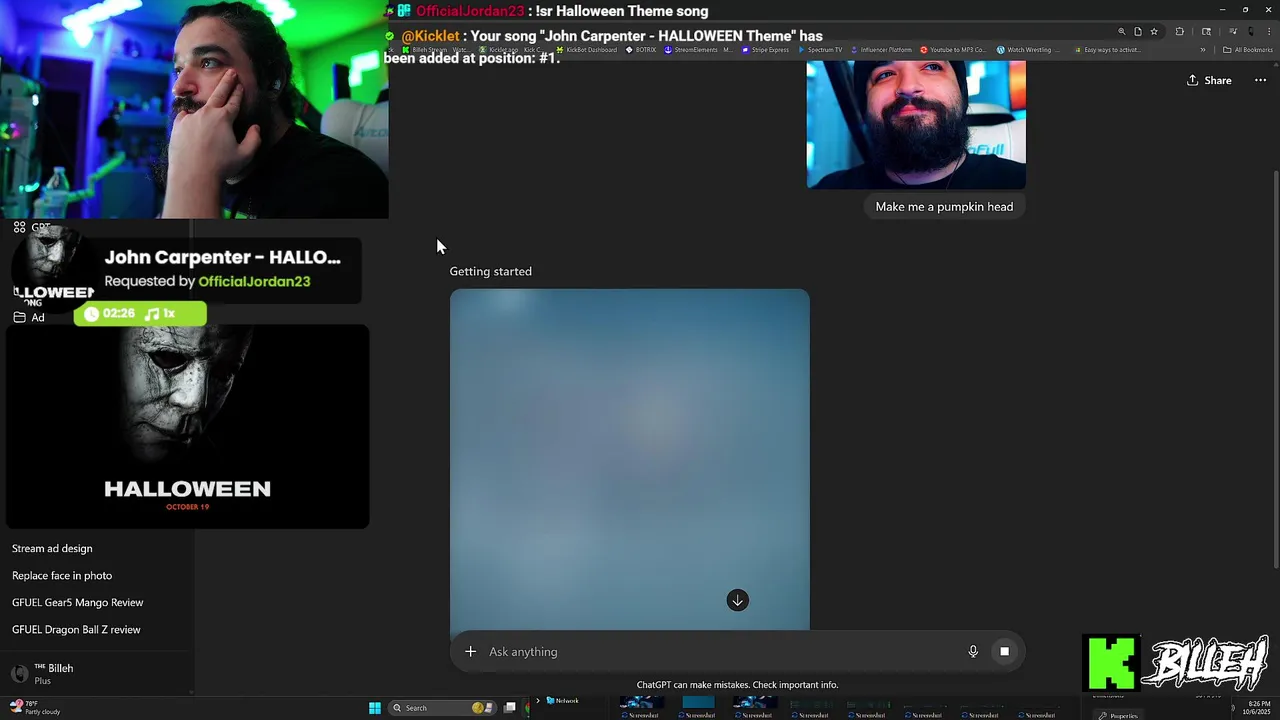Screen dimensions: 1280x720
Task: Click the browser zoom magnifier icon
Action: (1121, 32)
